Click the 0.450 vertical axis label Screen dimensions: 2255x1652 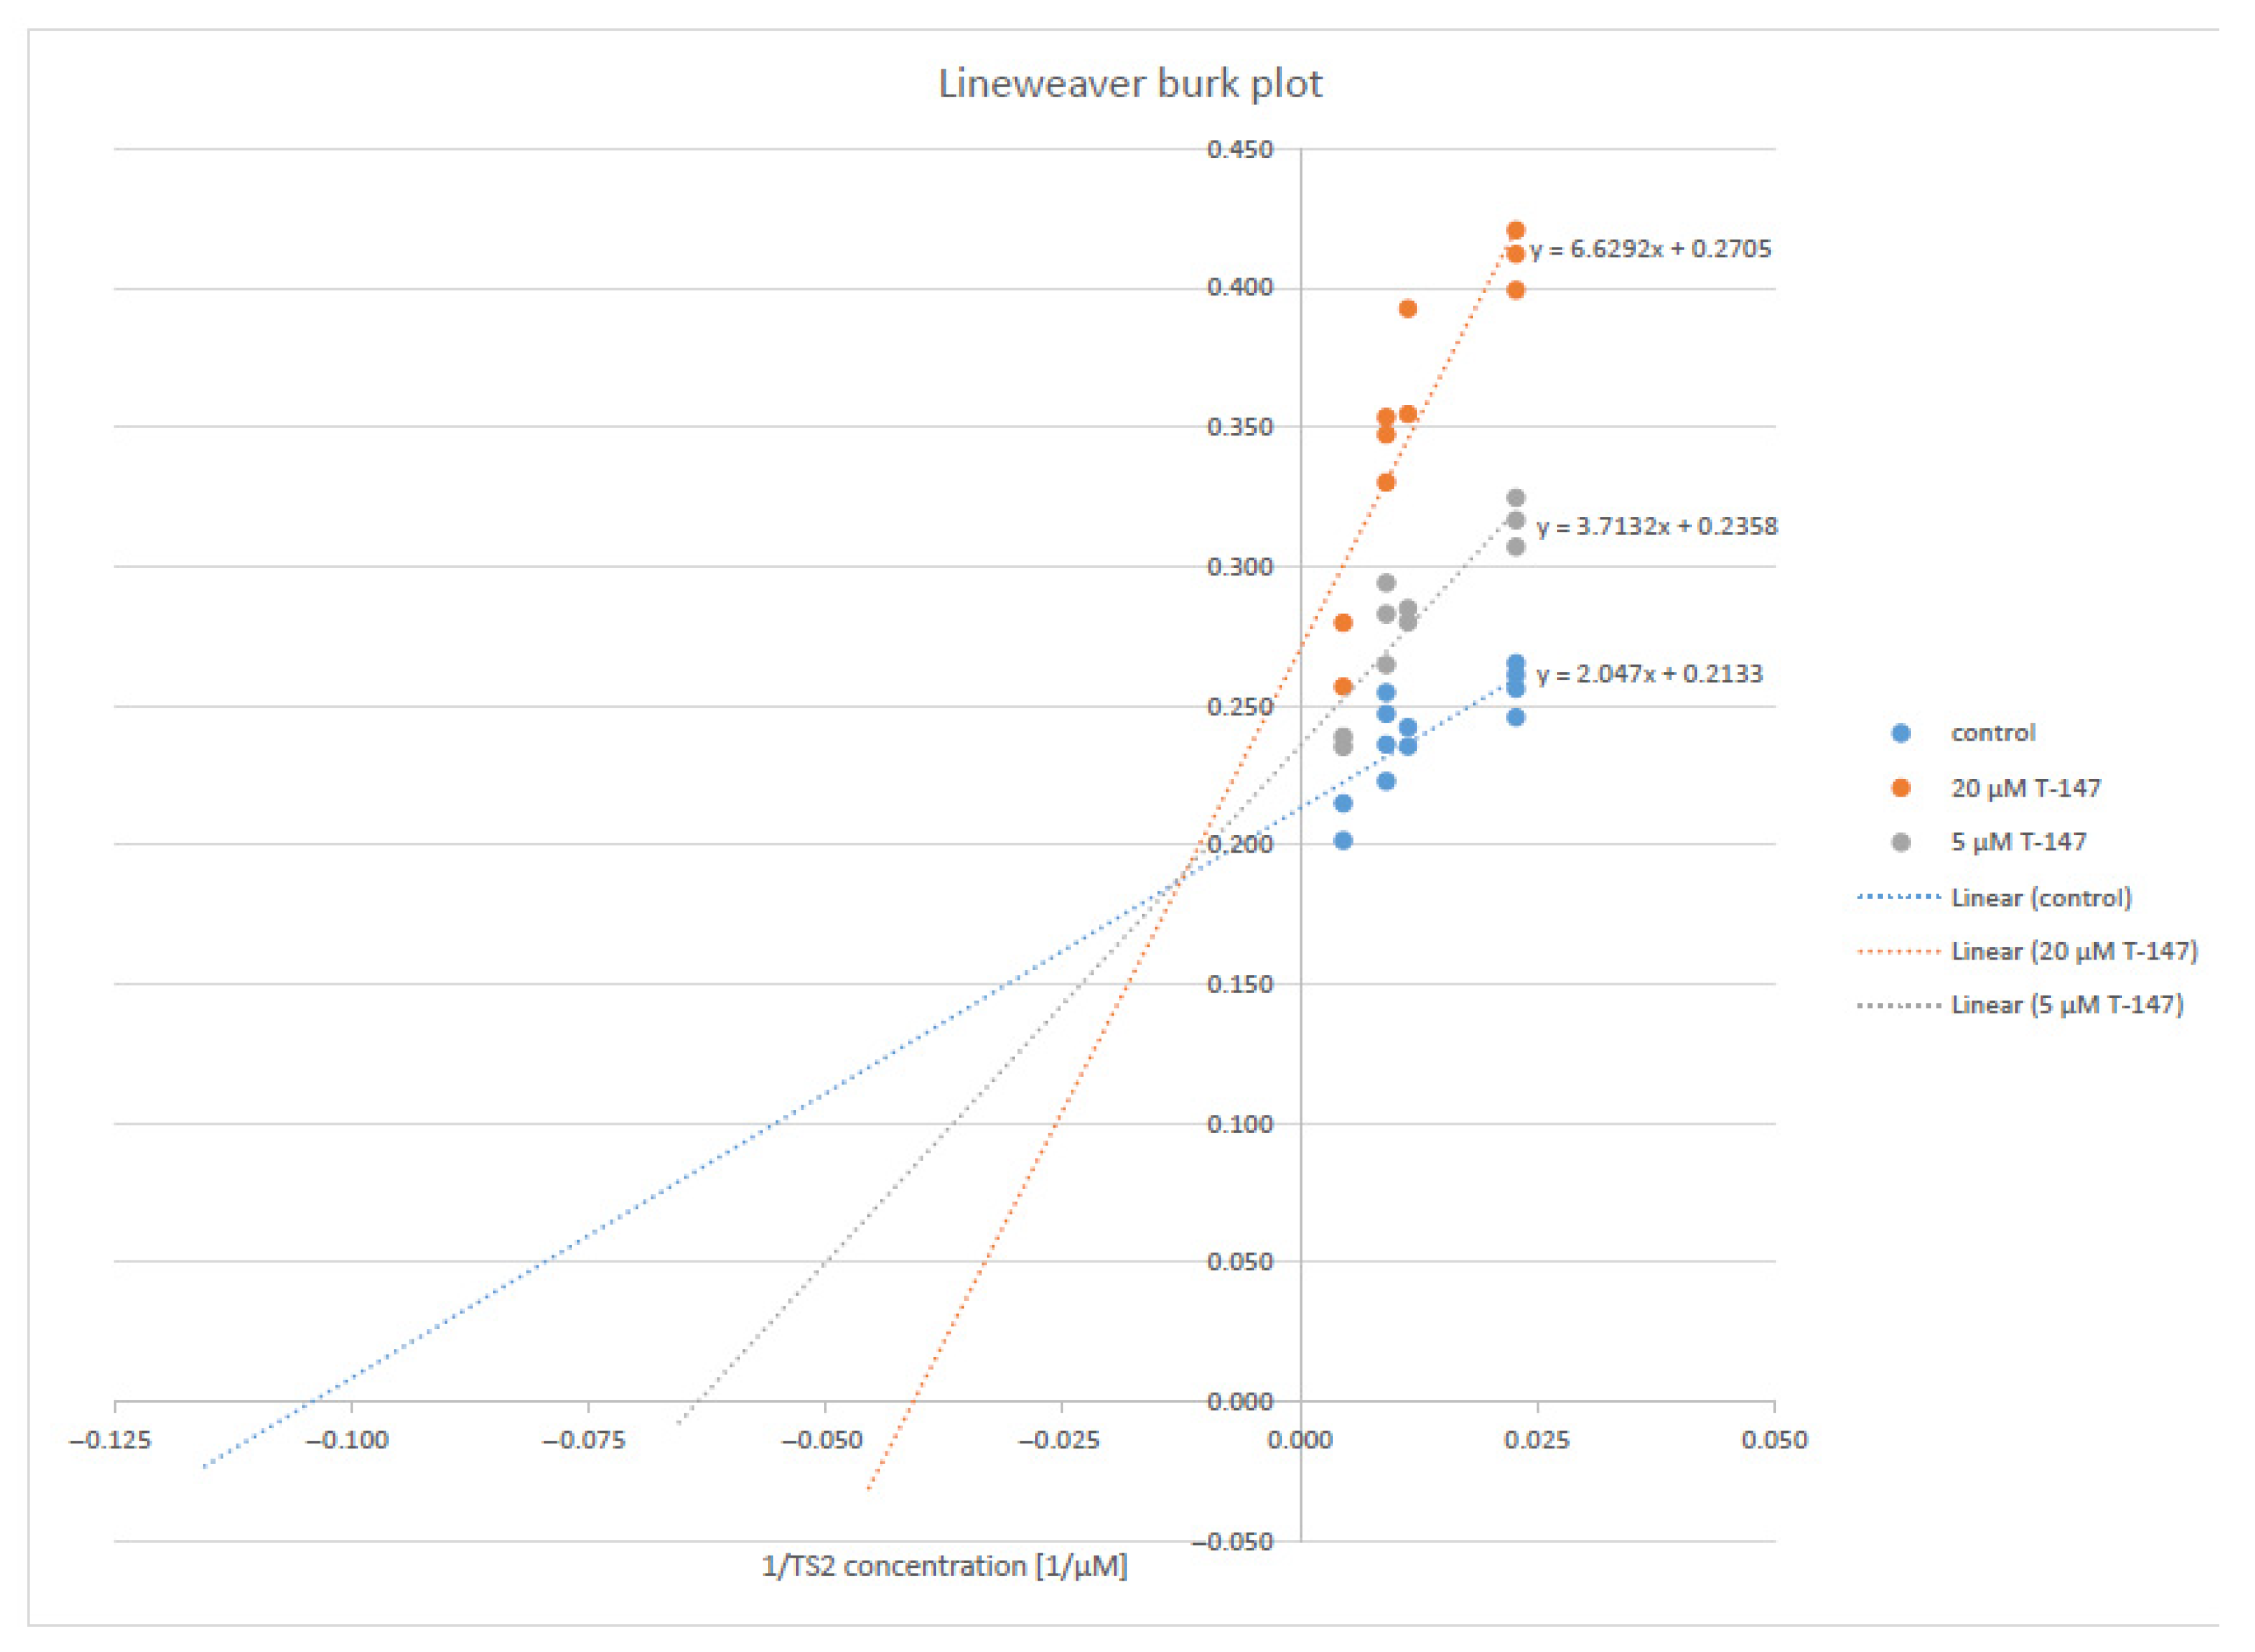[1239, 150]
